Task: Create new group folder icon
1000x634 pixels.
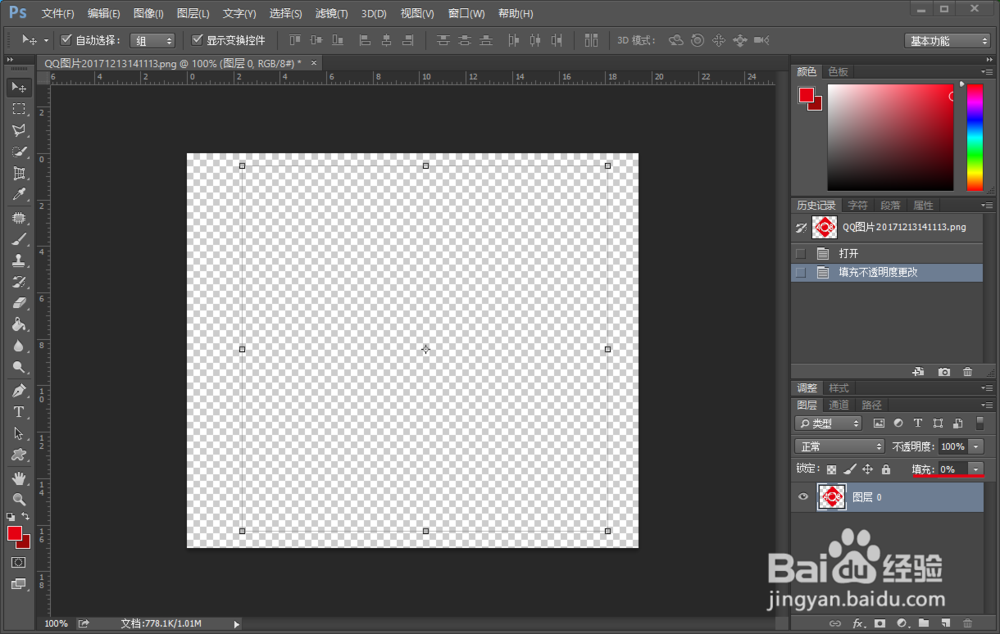Action: [x=923, y=623]
